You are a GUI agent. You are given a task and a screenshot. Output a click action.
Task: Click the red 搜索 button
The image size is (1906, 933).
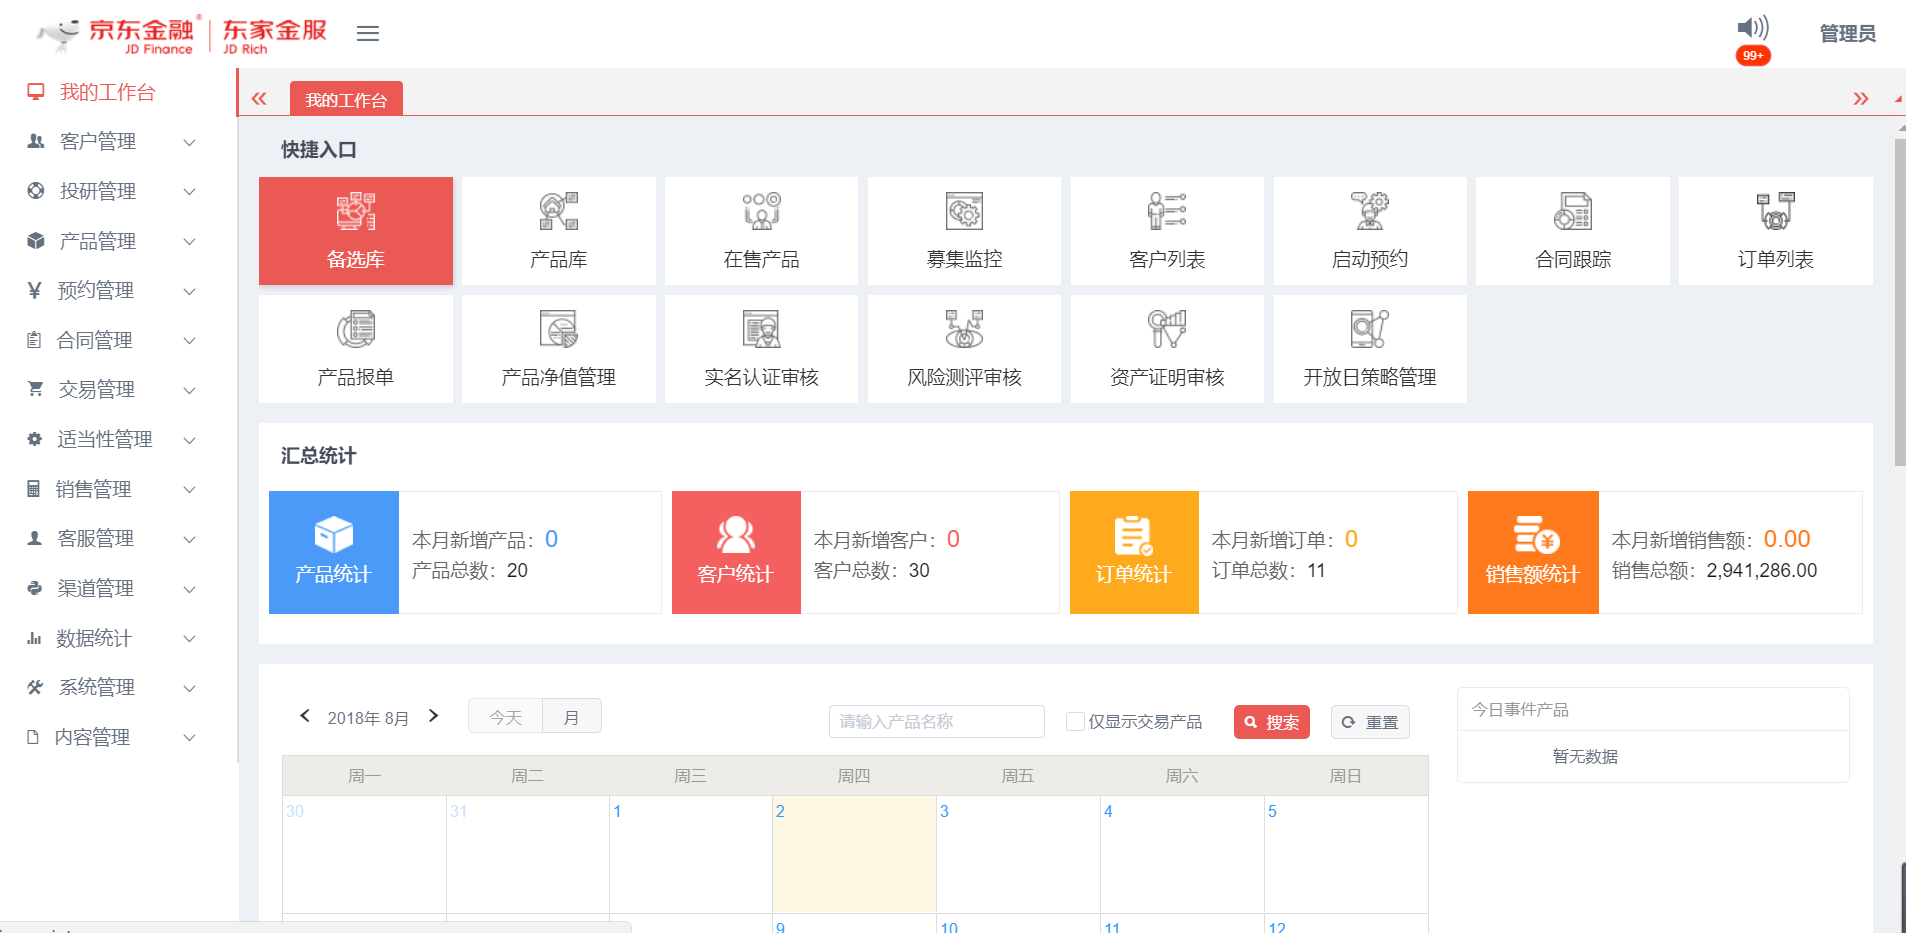click(x=1271, y=722)
